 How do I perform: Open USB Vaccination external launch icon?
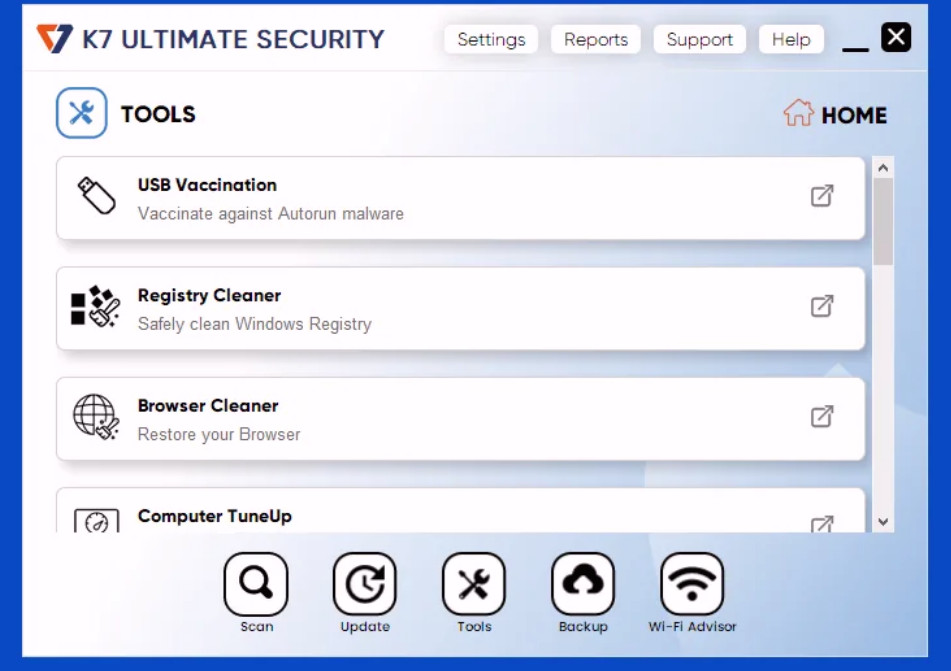pos(822,196)
